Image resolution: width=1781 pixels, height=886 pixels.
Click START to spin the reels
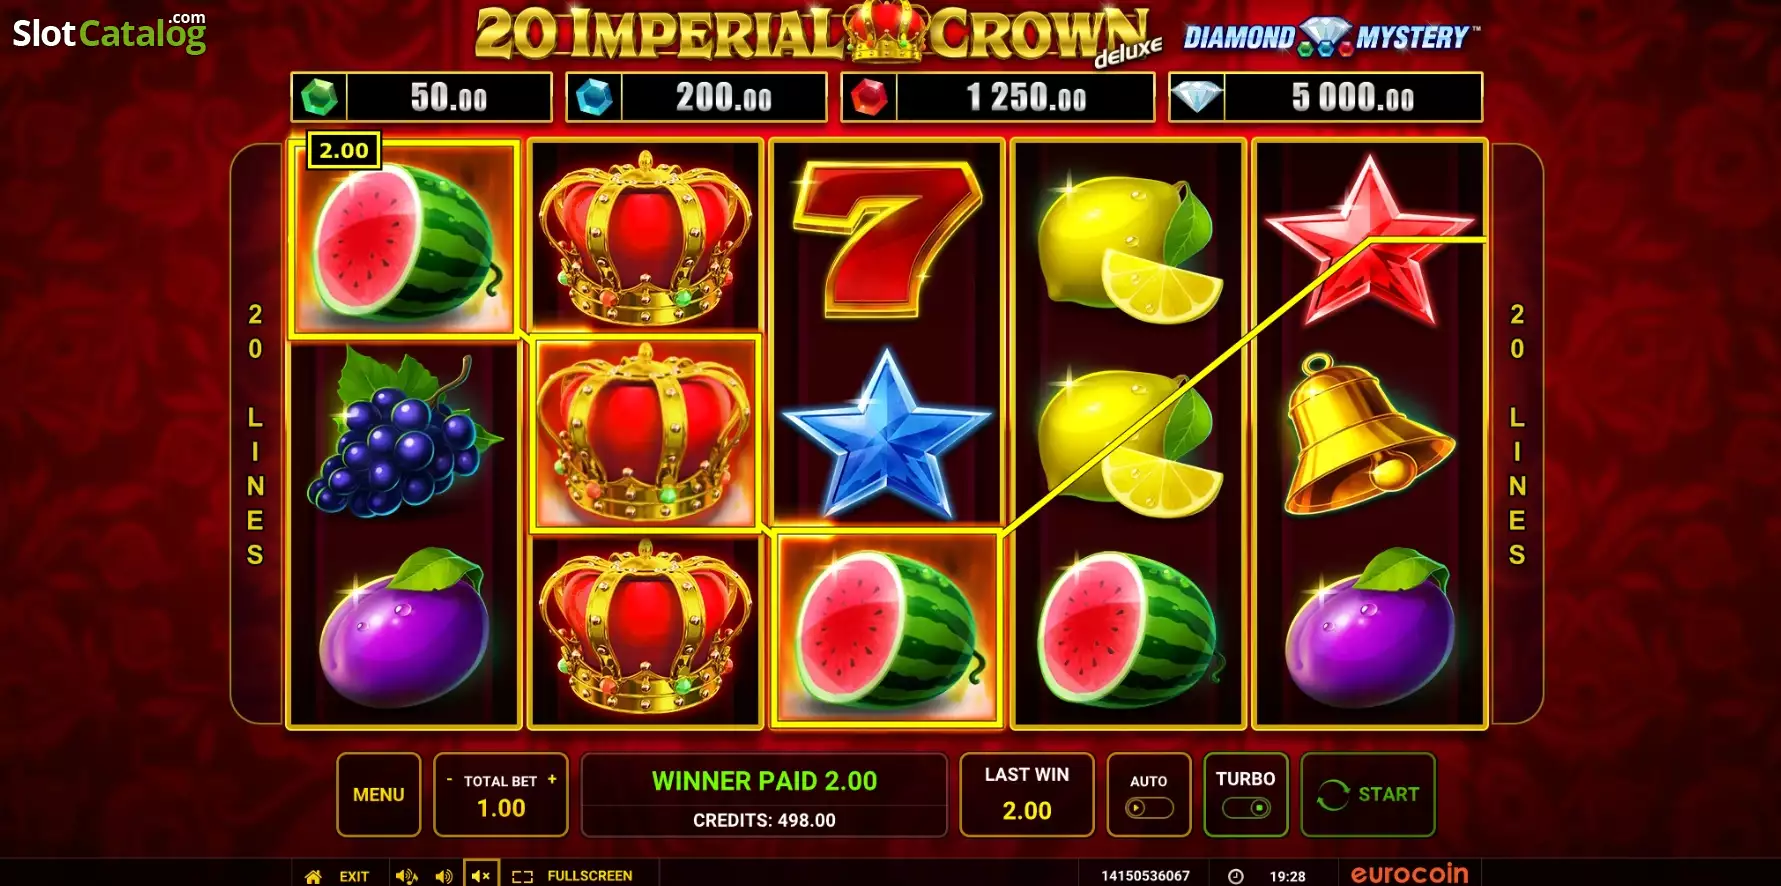[x=1368, y=794]
